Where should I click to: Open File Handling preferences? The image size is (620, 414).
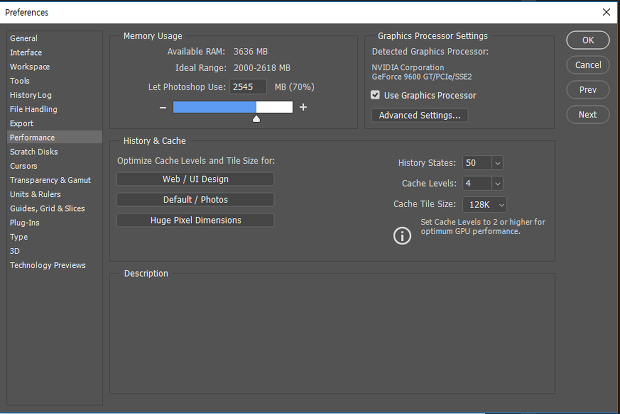click(x=33, y=110)
